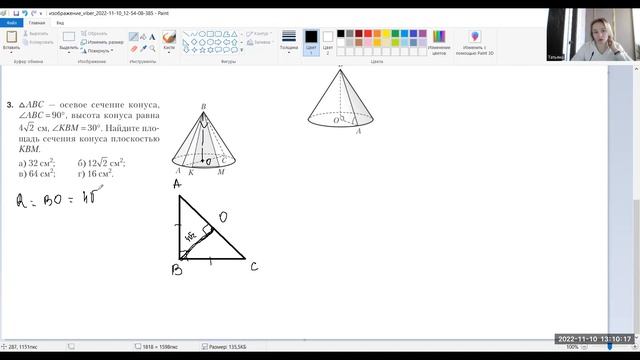Choose the right arrow shape
The width and height of the screenshot is (640, 360).
[x=218, y=42]
